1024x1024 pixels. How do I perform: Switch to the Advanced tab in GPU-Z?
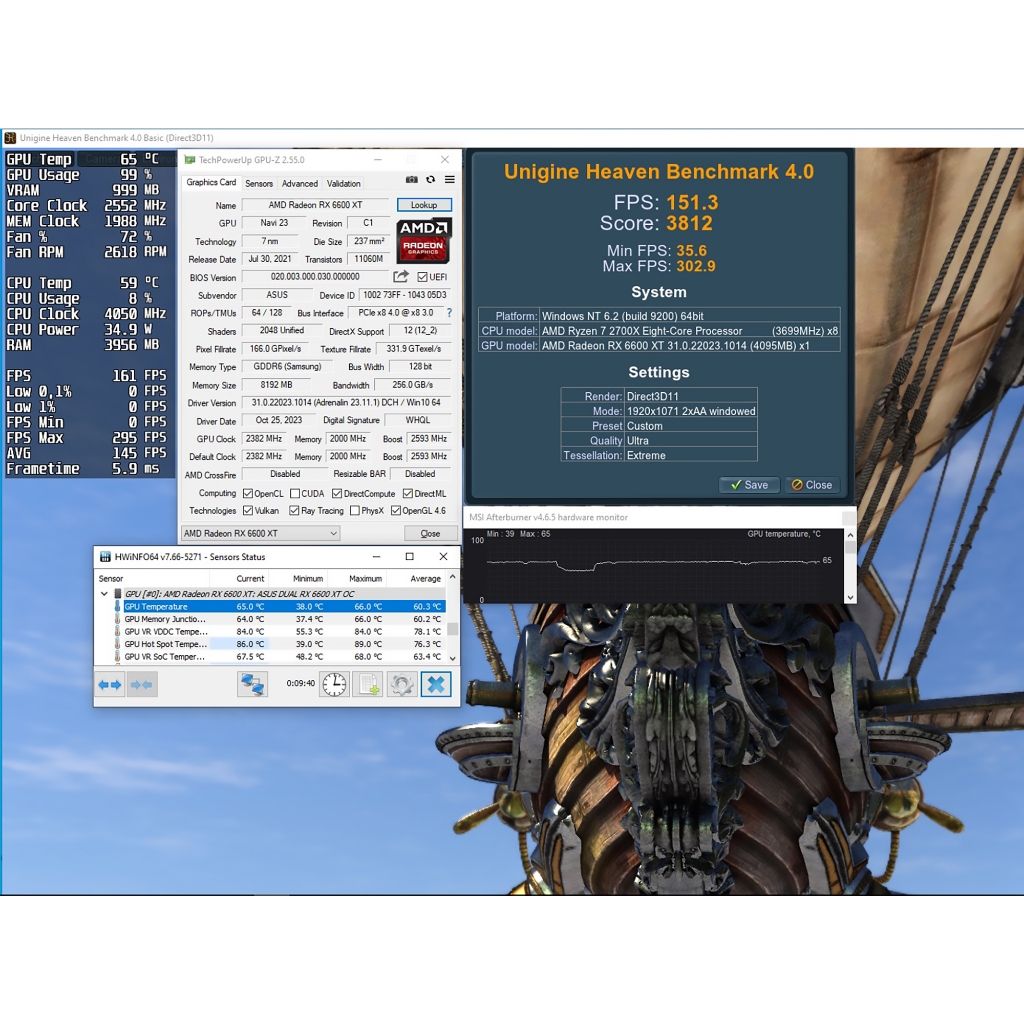(x=300, y=184)
